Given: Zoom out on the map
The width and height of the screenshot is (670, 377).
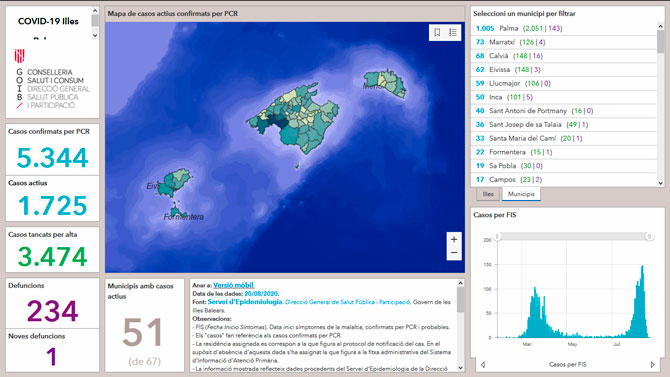Looking at the screenshot, I should coord(454,253).
